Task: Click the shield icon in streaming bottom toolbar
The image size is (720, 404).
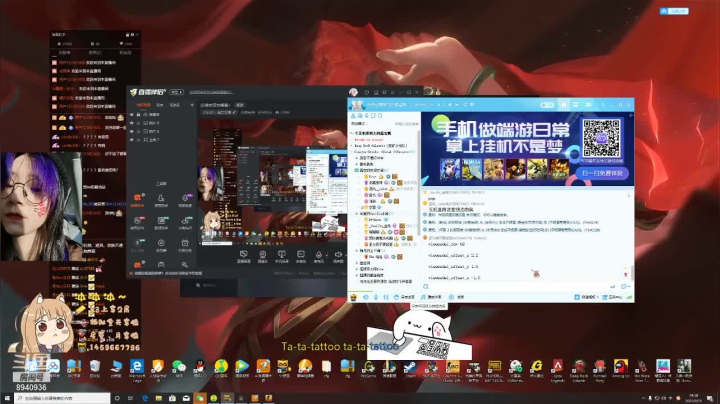Action: 281,254
